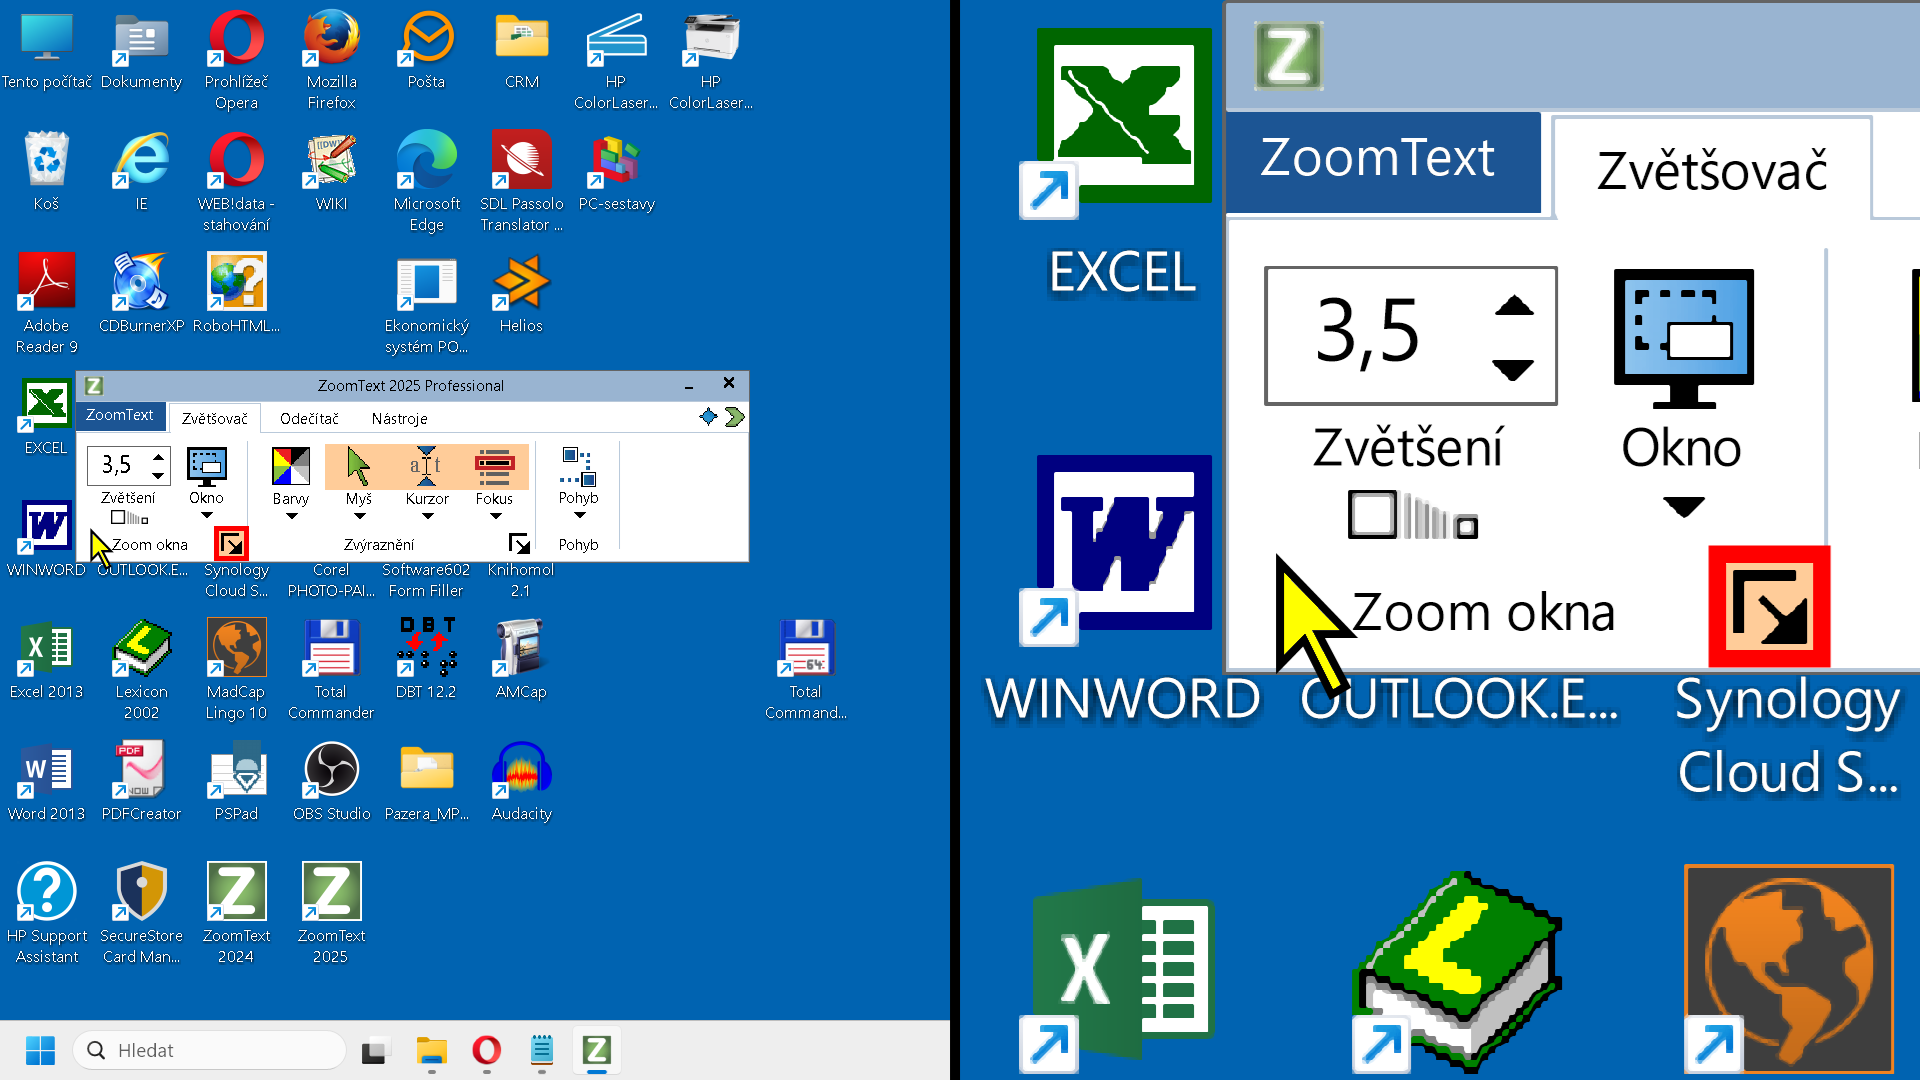The width and height of the screenshot is (1920, 1080).
Task: Select Zvětšovač tab in the small toolbar
Action: coord(214,419)
